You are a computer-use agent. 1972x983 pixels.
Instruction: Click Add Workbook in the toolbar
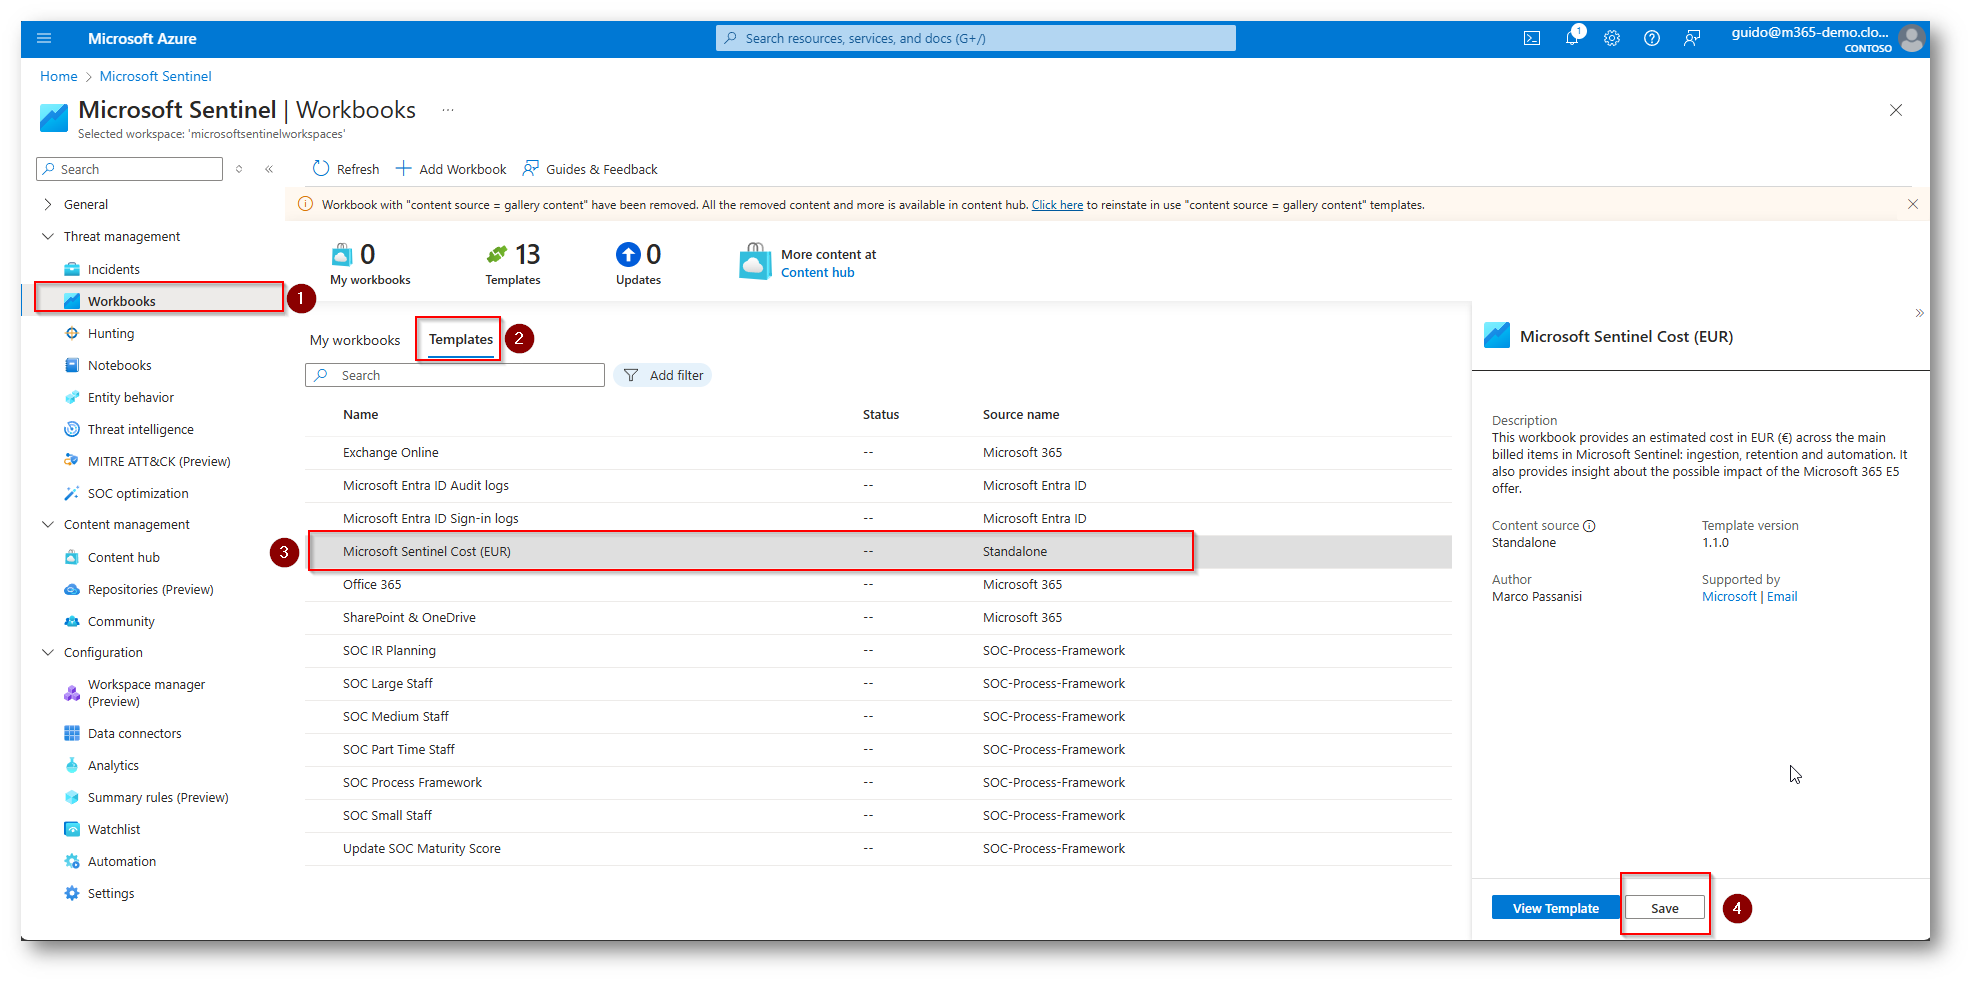pyautogui.click(x=451, y=169)
